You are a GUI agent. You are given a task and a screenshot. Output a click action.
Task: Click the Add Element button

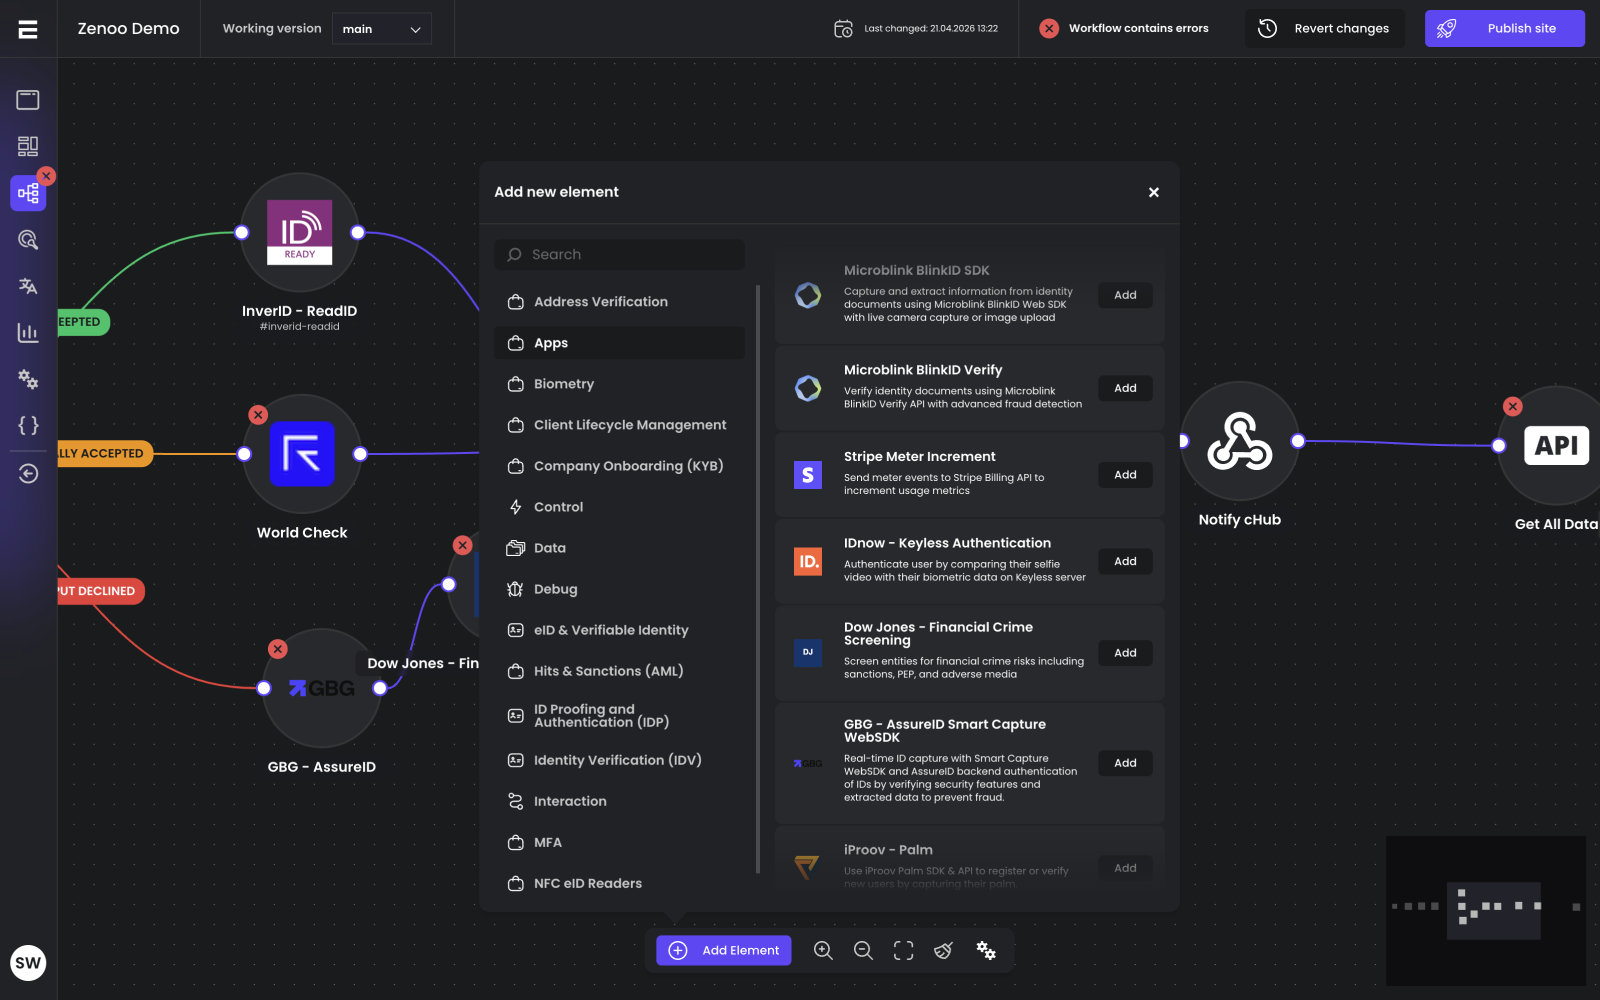point(724,951)
